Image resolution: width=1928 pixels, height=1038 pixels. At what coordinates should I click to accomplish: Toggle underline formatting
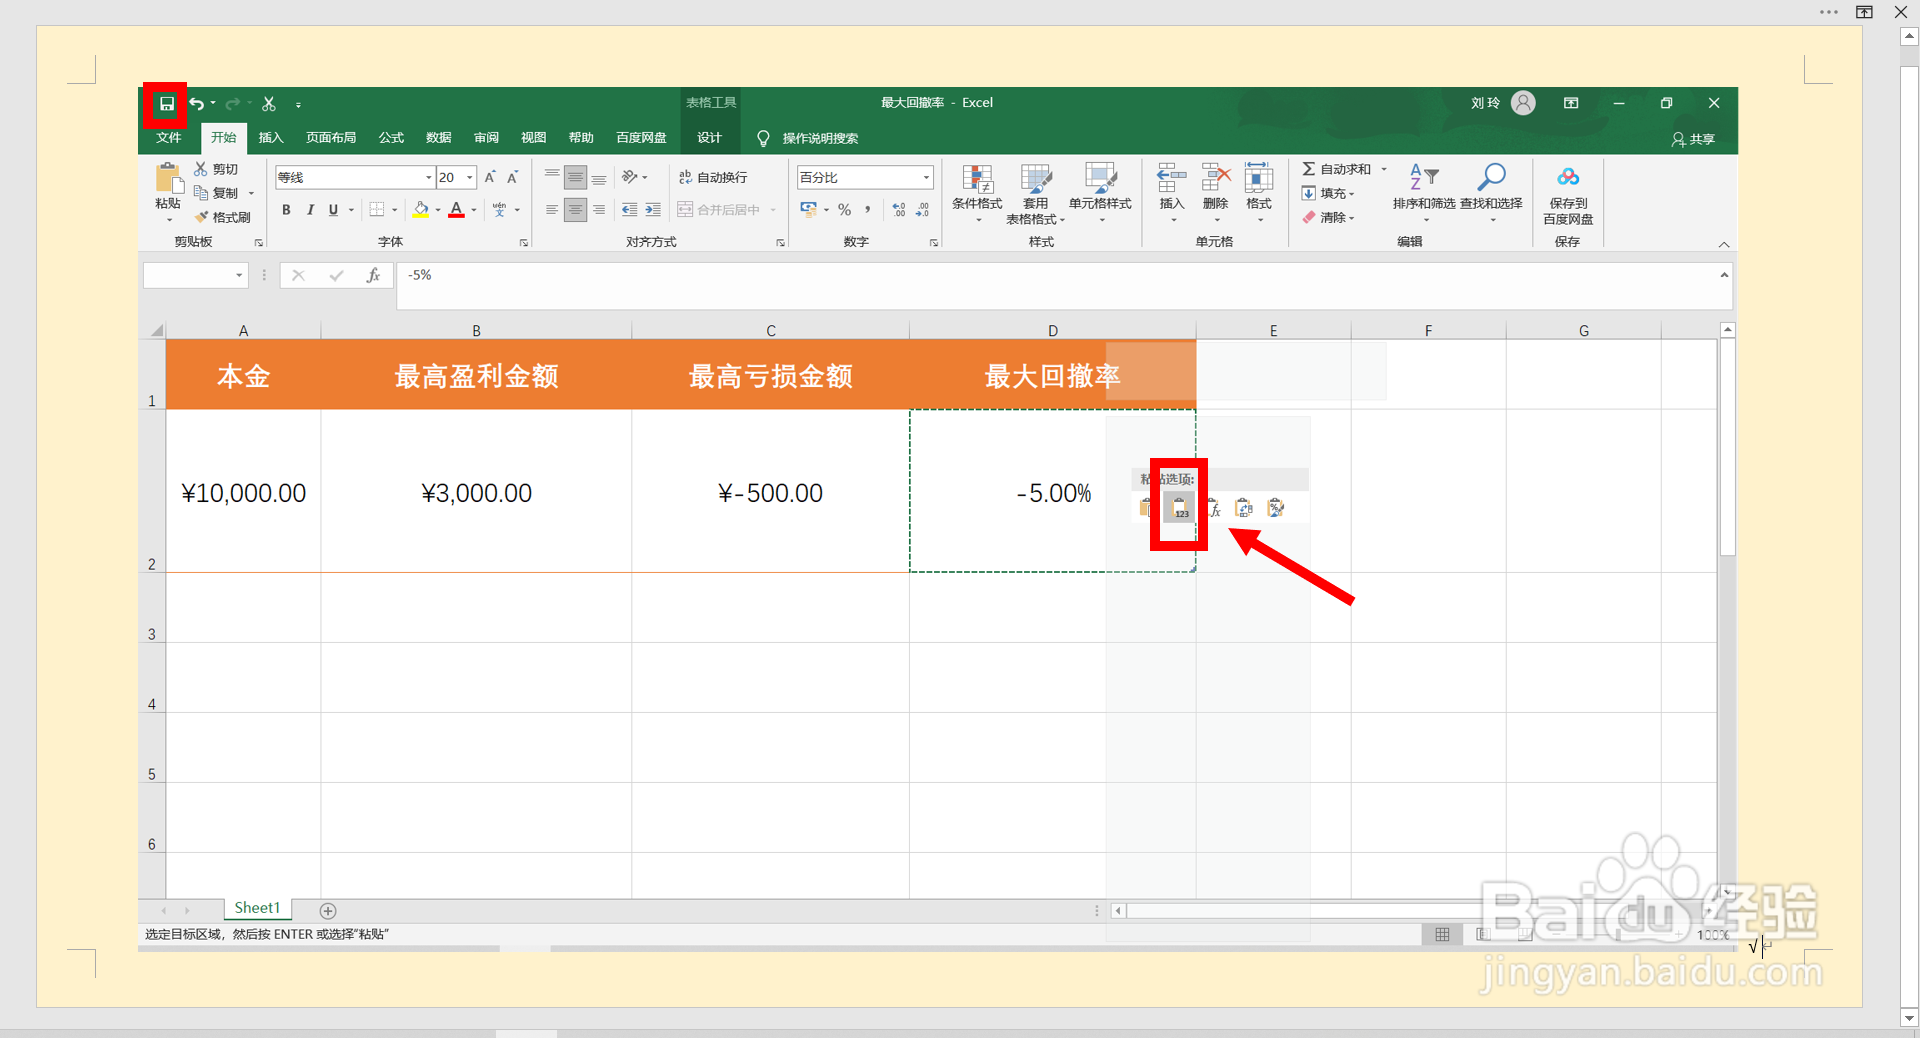[333, 210]
